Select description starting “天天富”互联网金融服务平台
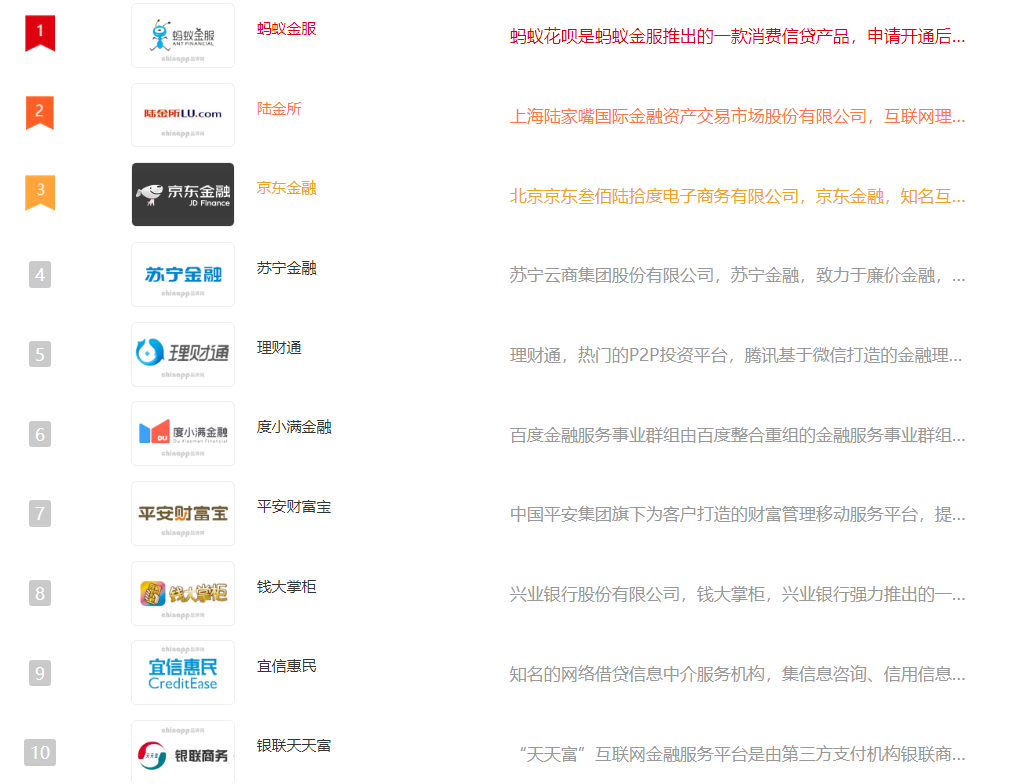The width and height of the screenshot is (1020, 784). tap(741, 755)
